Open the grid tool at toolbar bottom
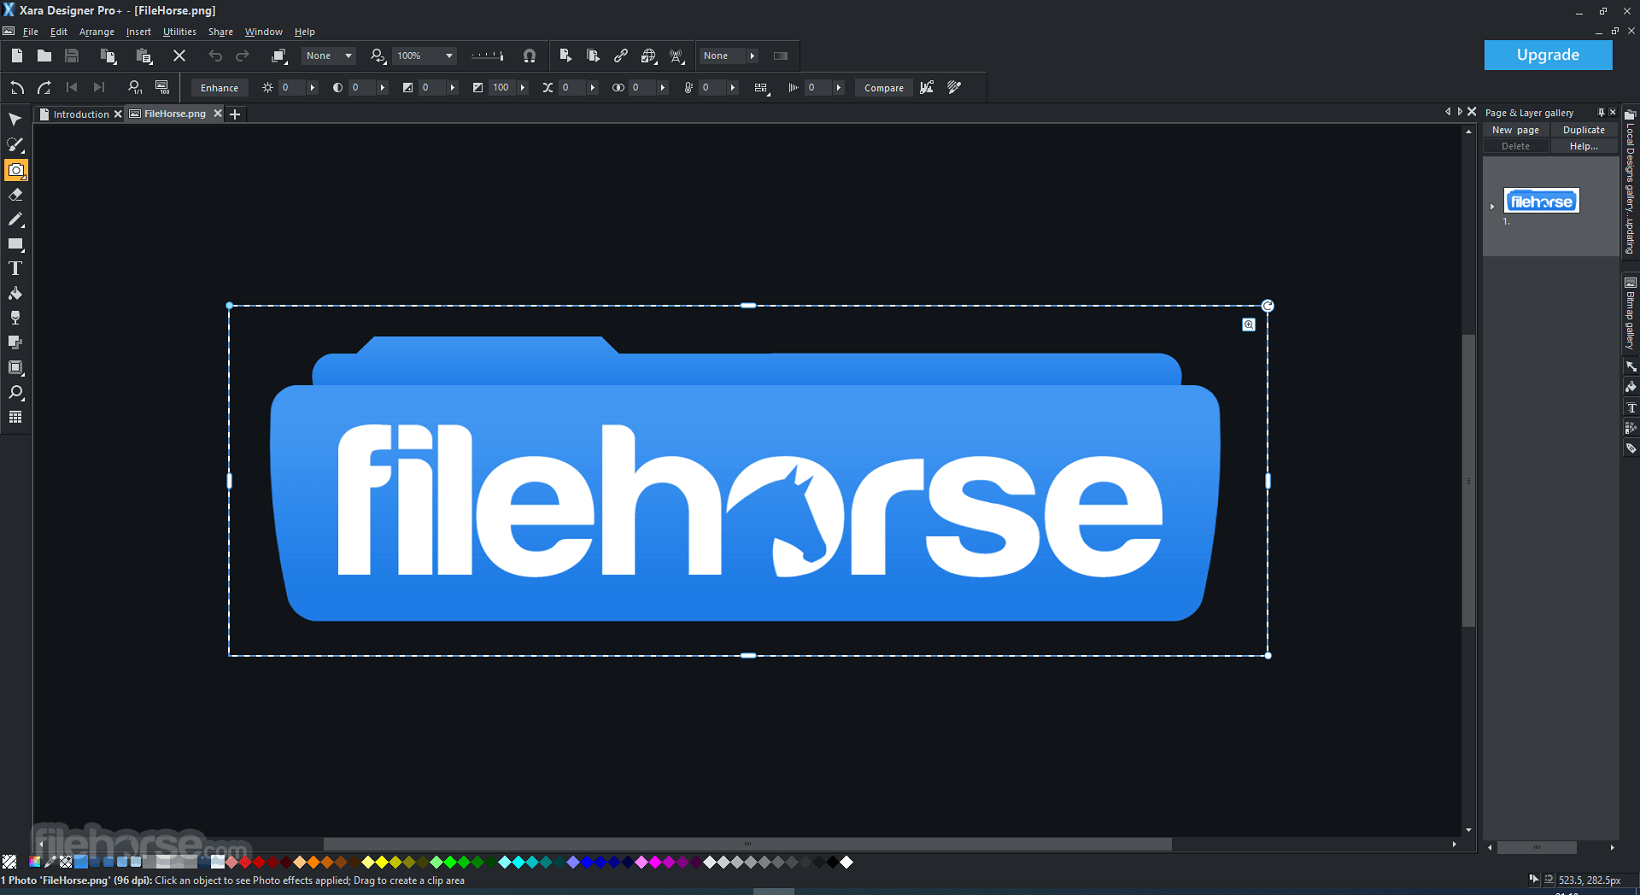The image size is (1640, 895). pyautogui.click(x=15, y=417)
